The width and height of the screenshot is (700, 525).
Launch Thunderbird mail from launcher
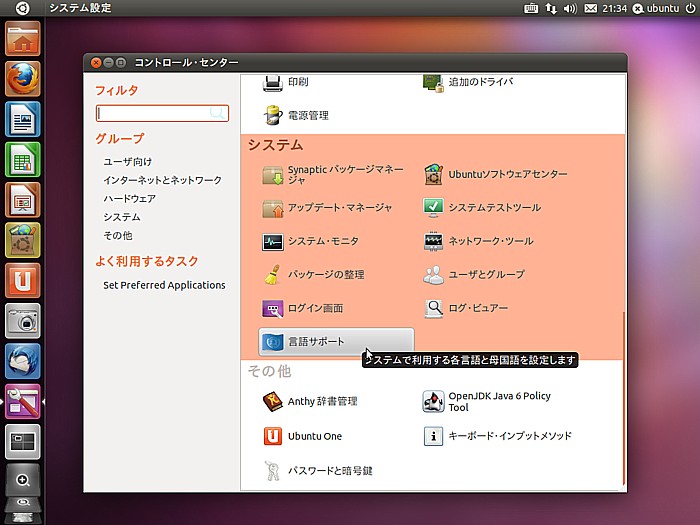point(23,361)
